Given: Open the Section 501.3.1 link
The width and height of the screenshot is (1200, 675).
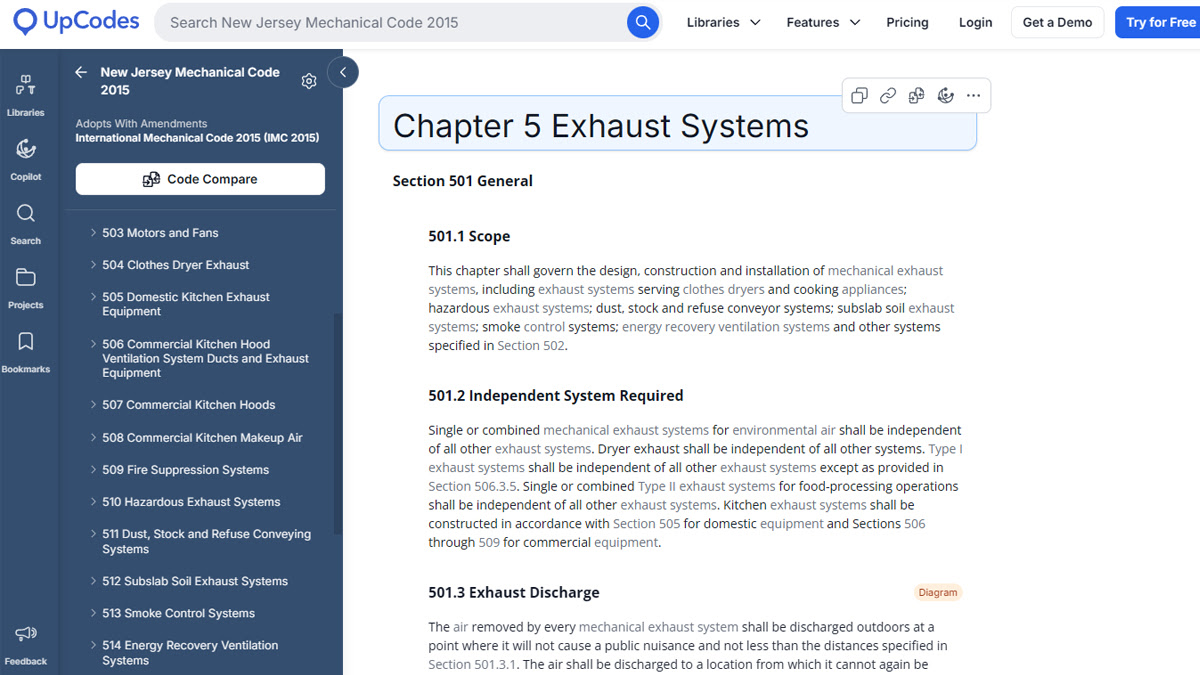Looking at the screenshot, I should [x=473, y=664].
